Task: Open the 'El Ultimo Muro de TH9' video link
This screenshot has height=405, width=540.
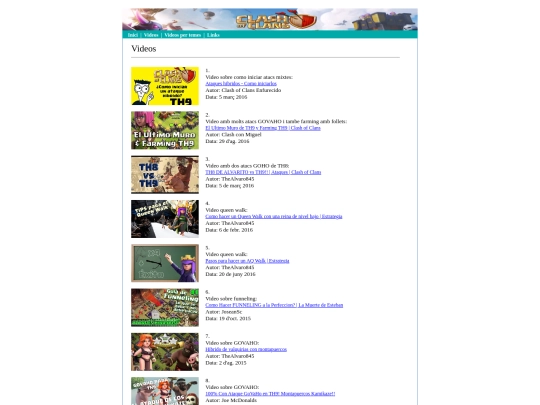Action: click(x=263, y=128)
